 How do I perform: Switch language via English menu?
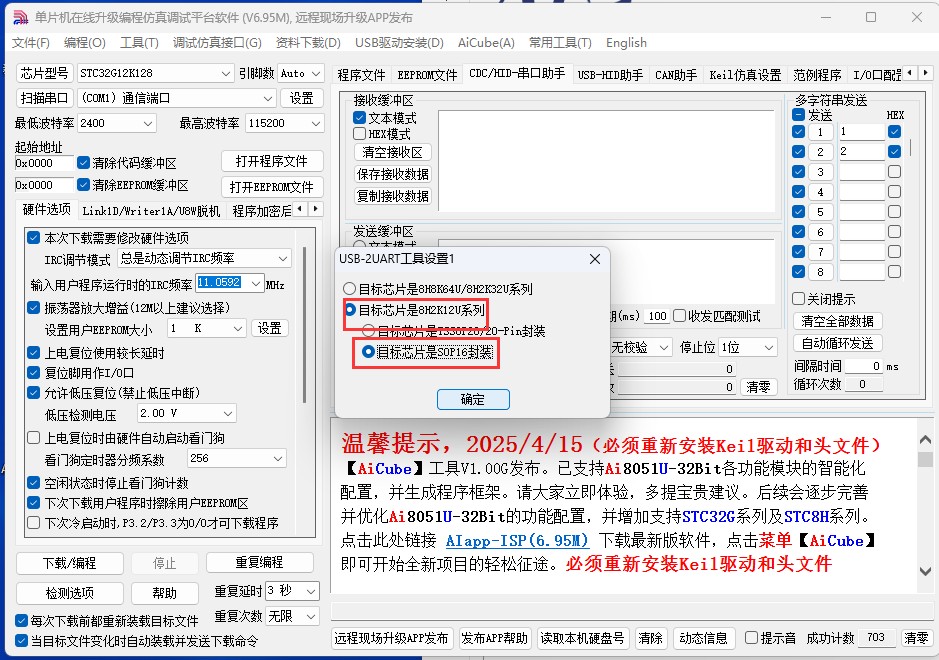pos(626,43)
